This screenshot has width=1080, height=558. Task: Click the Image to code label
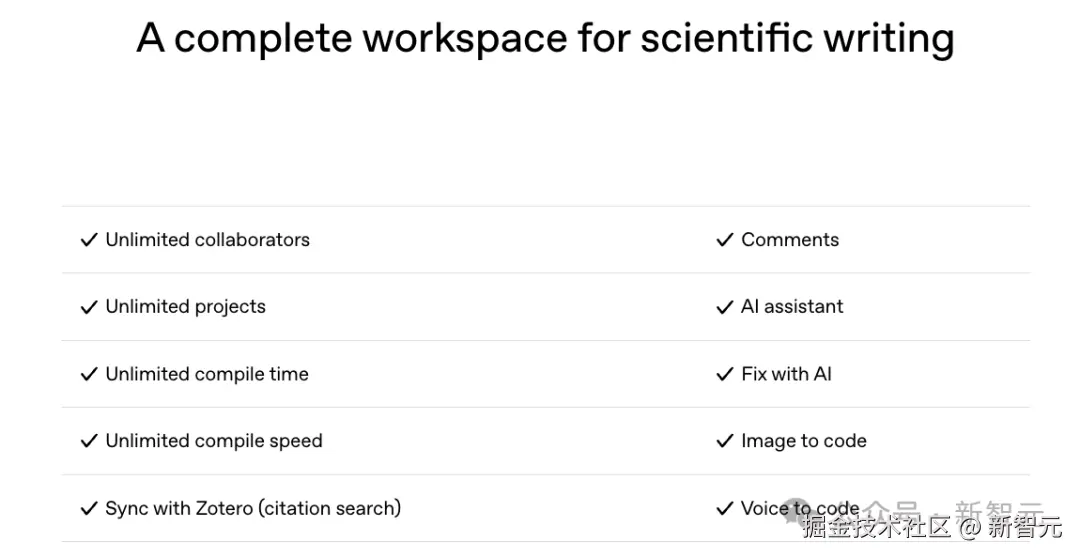click(x=804, y=441)
